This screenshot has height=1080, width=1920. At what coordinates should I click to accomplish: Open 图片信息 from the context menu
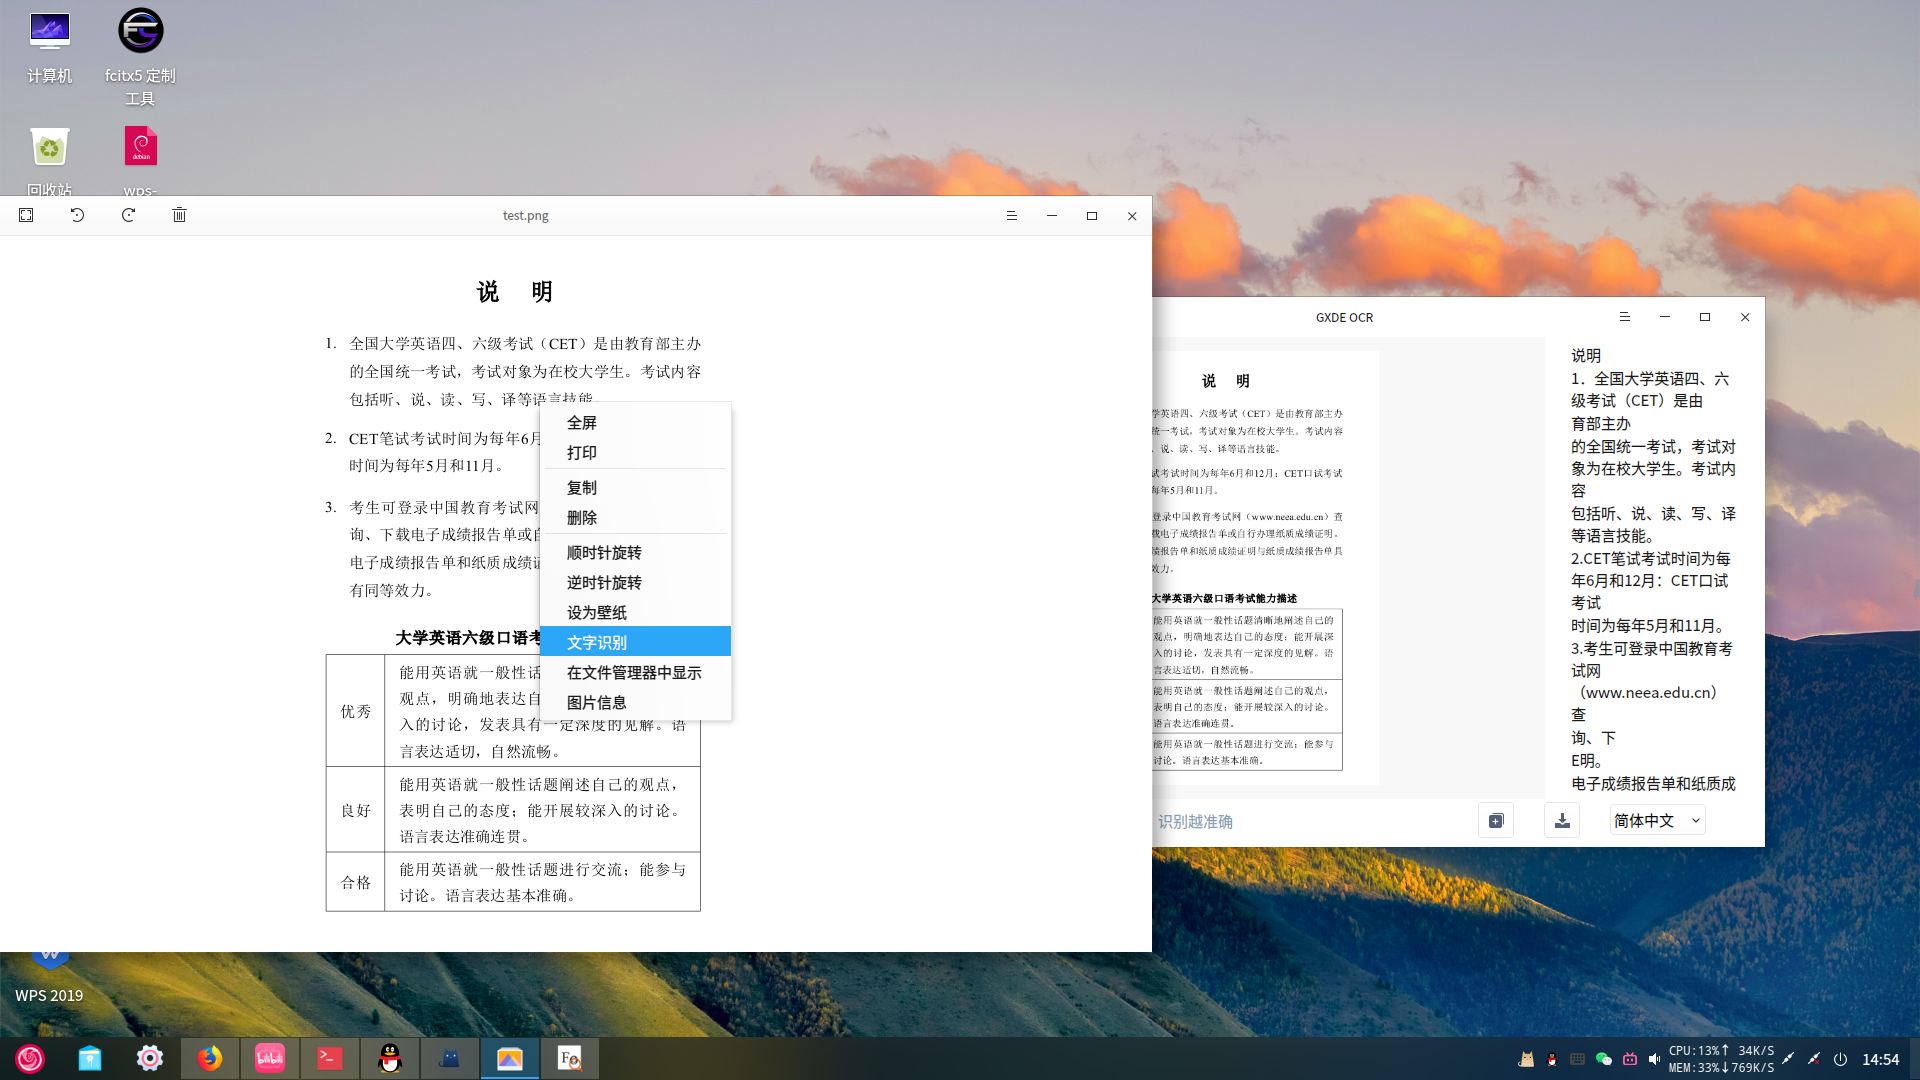(x=597, y=702)
